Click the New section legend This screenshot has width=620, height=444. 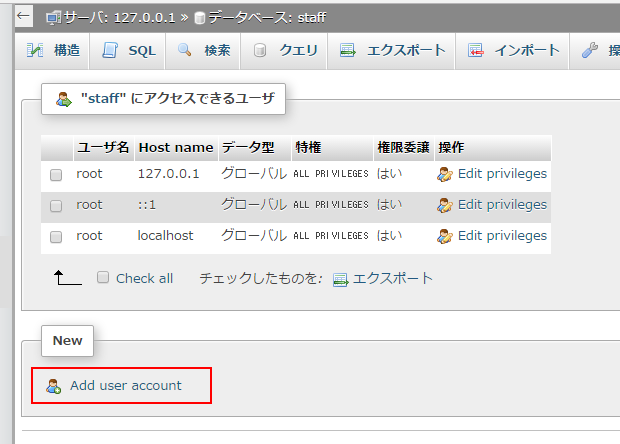tap(68, 341)
